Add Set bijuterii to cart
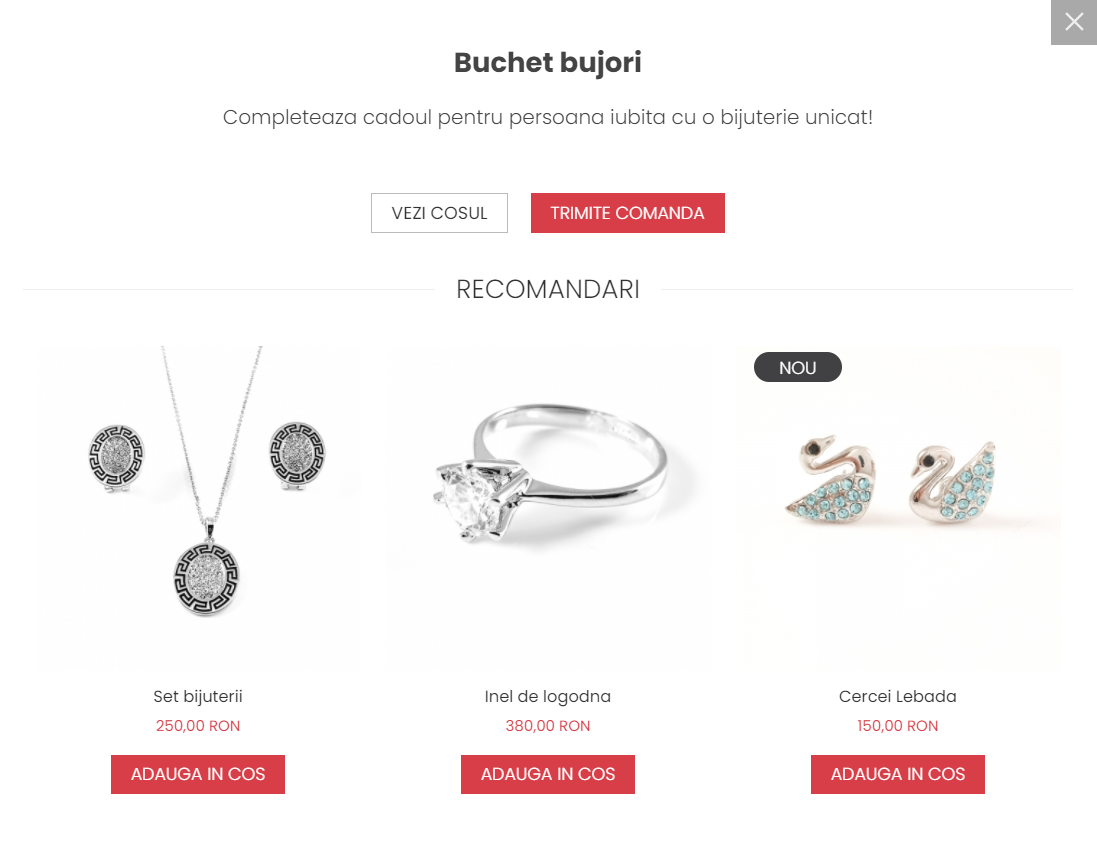Viewport: 1097px width, 853px height. (x=198, y=774)
